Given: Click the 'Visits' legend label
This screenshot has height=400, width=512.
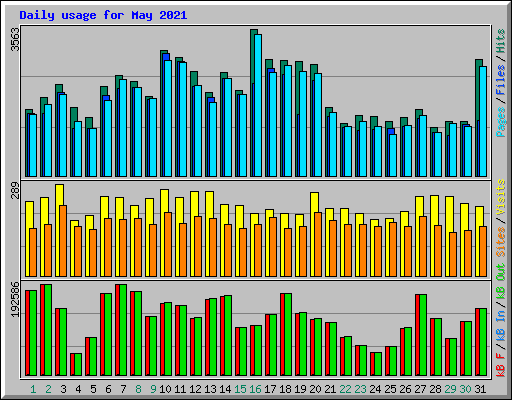Looking at the screenshot, I should [x=501, y=197].
